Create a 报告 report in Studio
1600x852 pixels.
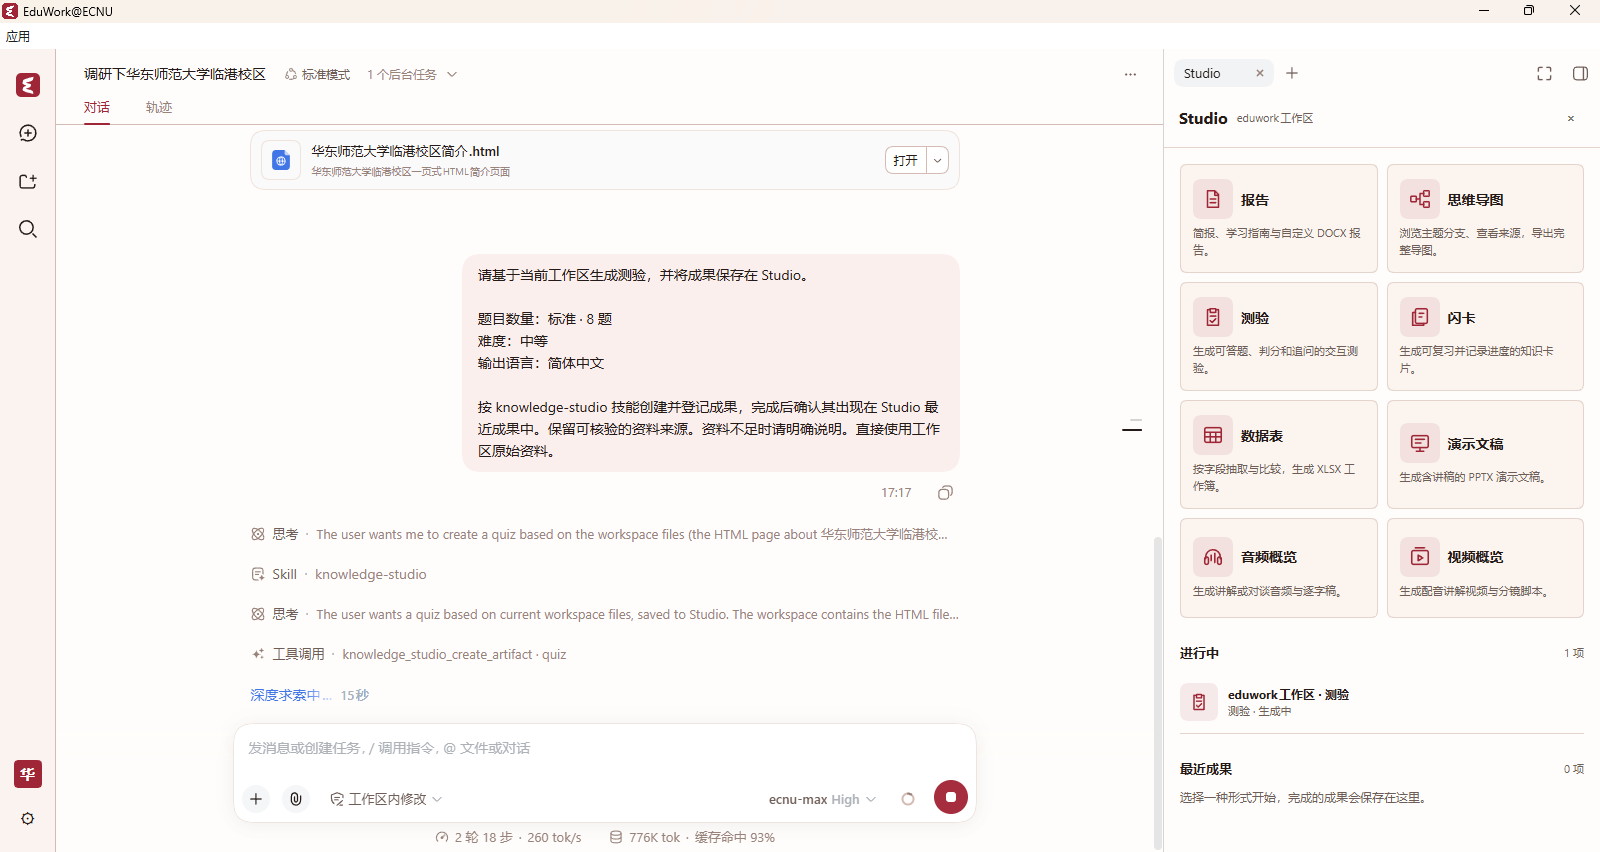tap(1279, 218)
